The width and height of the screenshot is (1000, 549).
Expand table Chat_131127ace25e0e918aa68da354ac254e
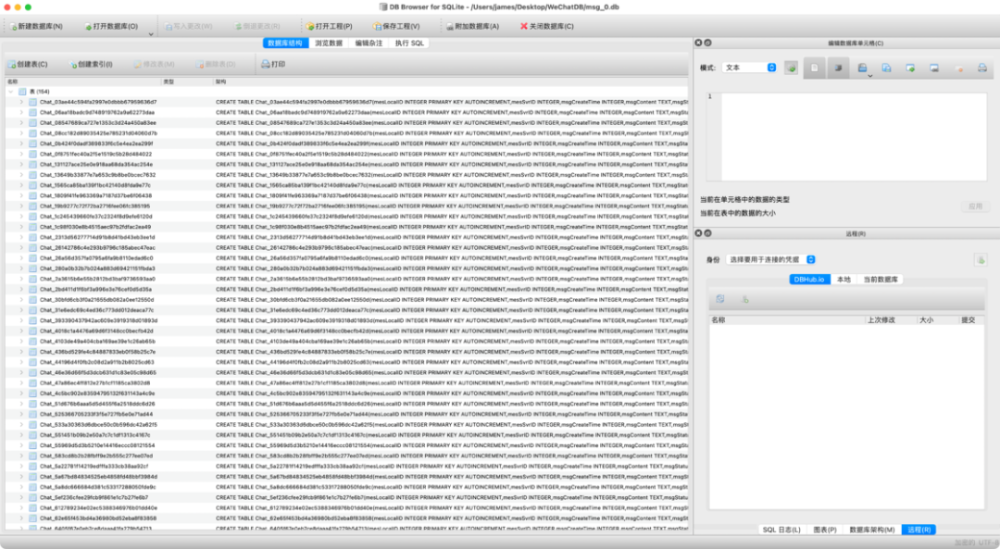(x=21, y=165)
